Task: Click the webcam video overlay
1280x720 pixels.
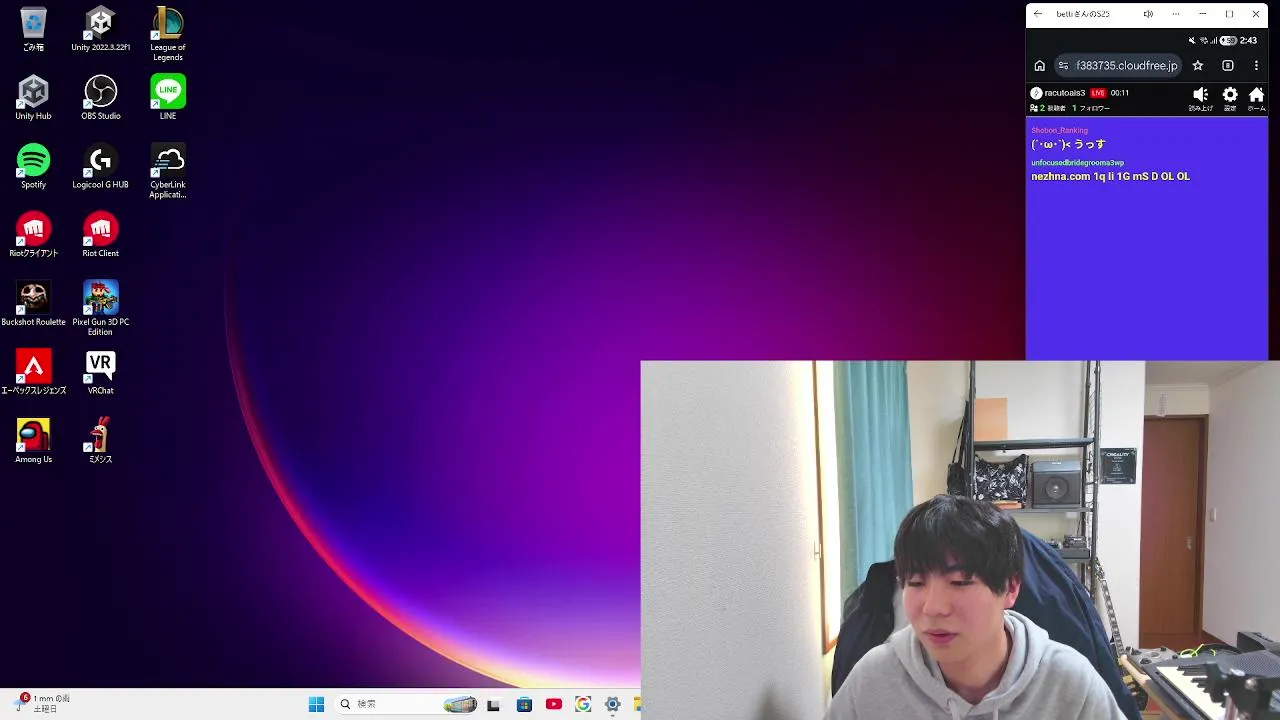Action: click(960, 540)
